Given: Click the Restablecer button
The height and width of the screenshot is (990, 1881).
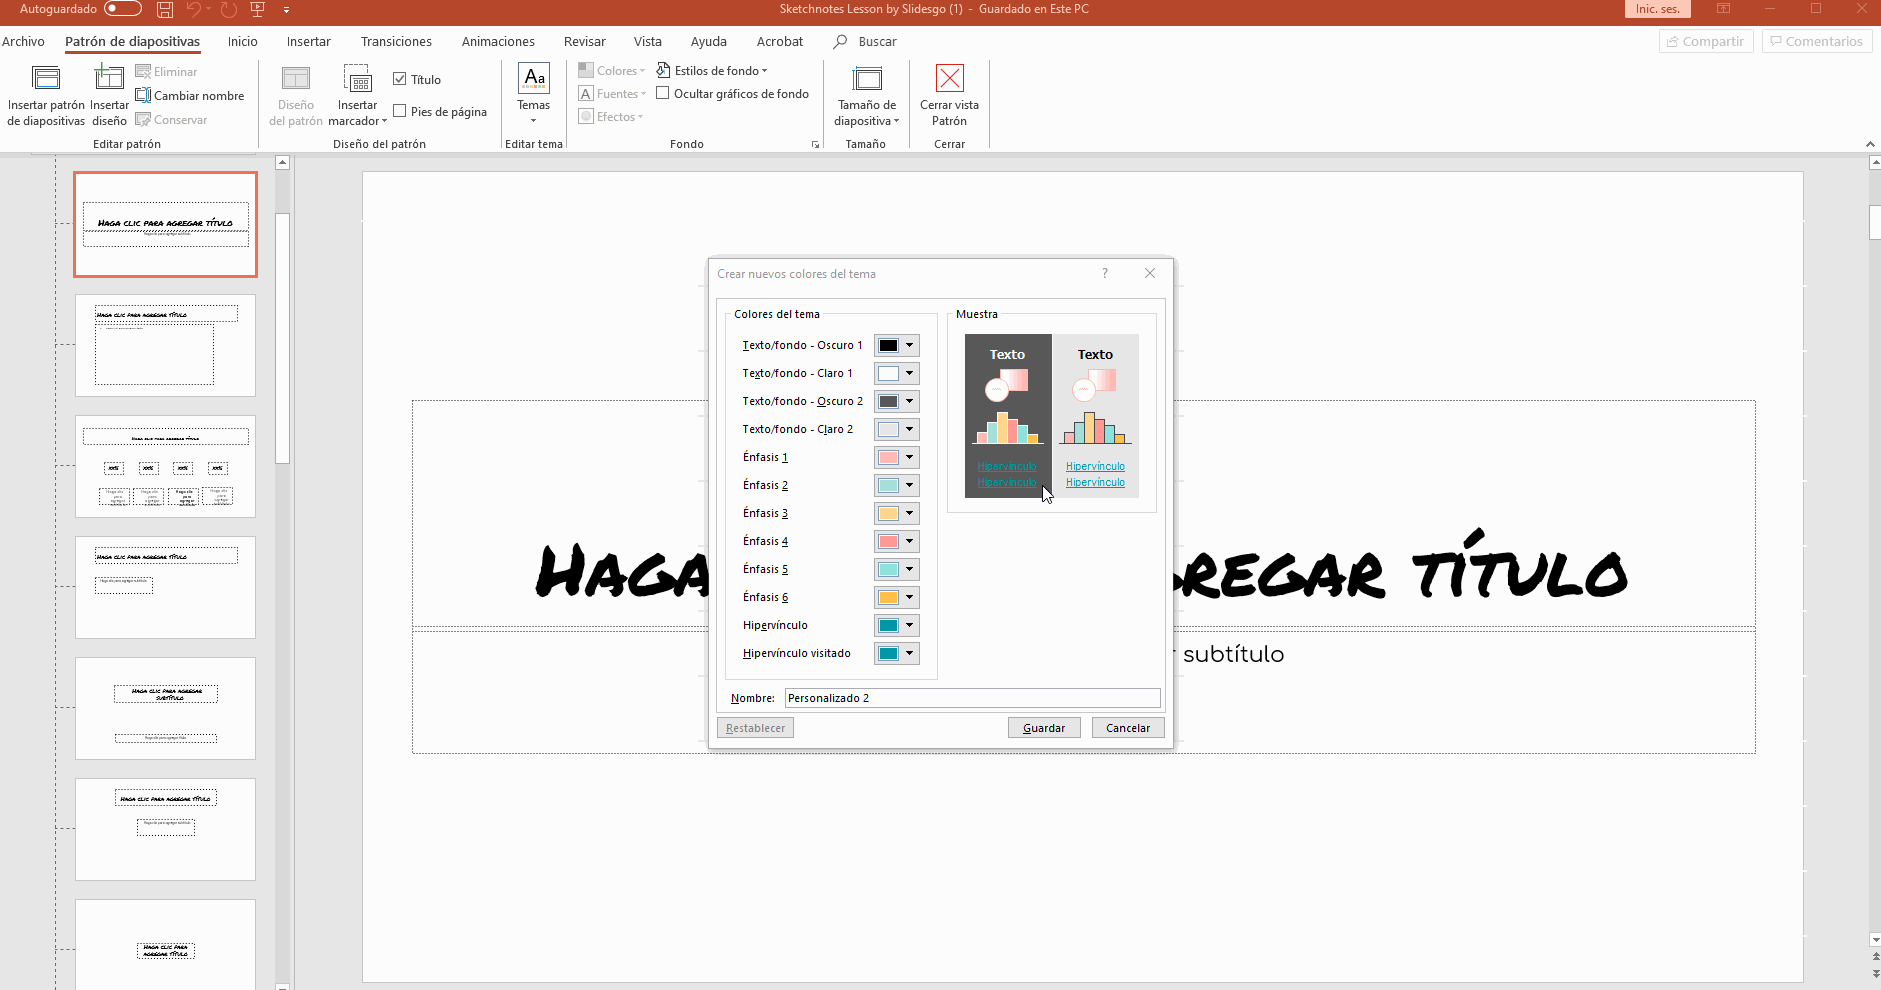Looking at the screenshot, I should [x=755, y=728].
